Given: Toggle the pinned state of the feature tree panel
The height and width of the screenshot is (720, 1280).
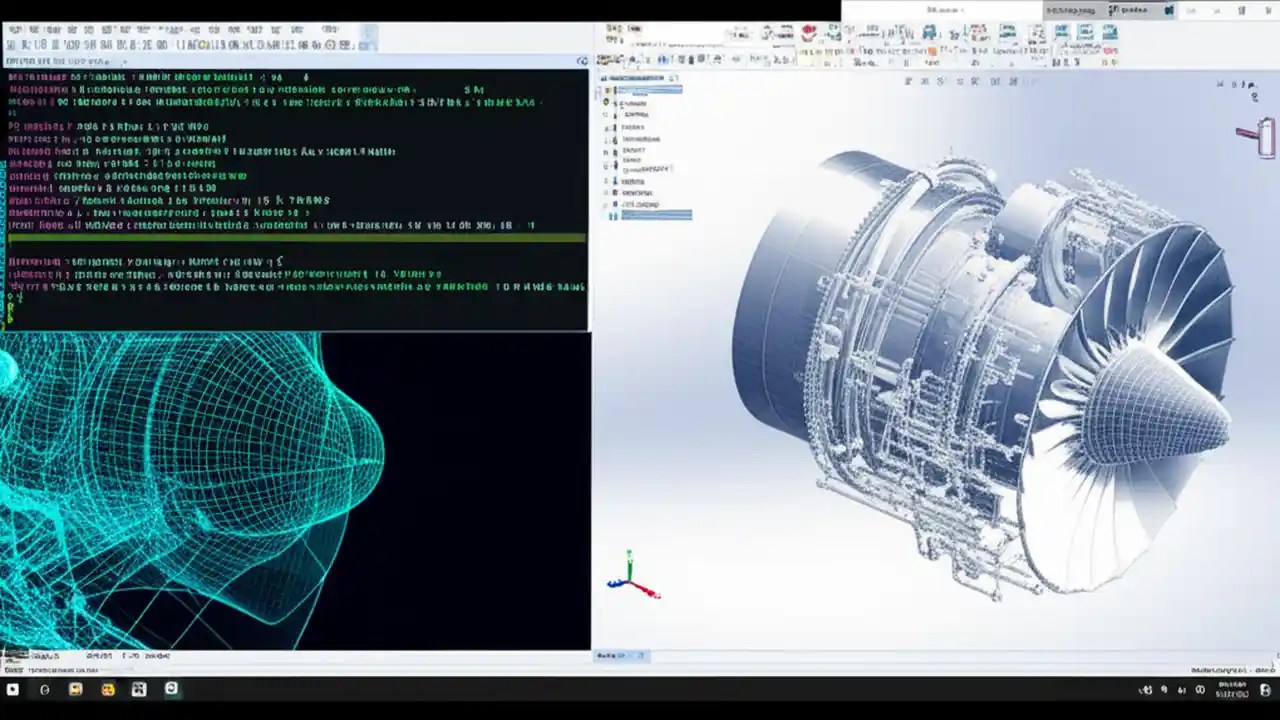Looking at the screenshot, I should tap(672, 78).
